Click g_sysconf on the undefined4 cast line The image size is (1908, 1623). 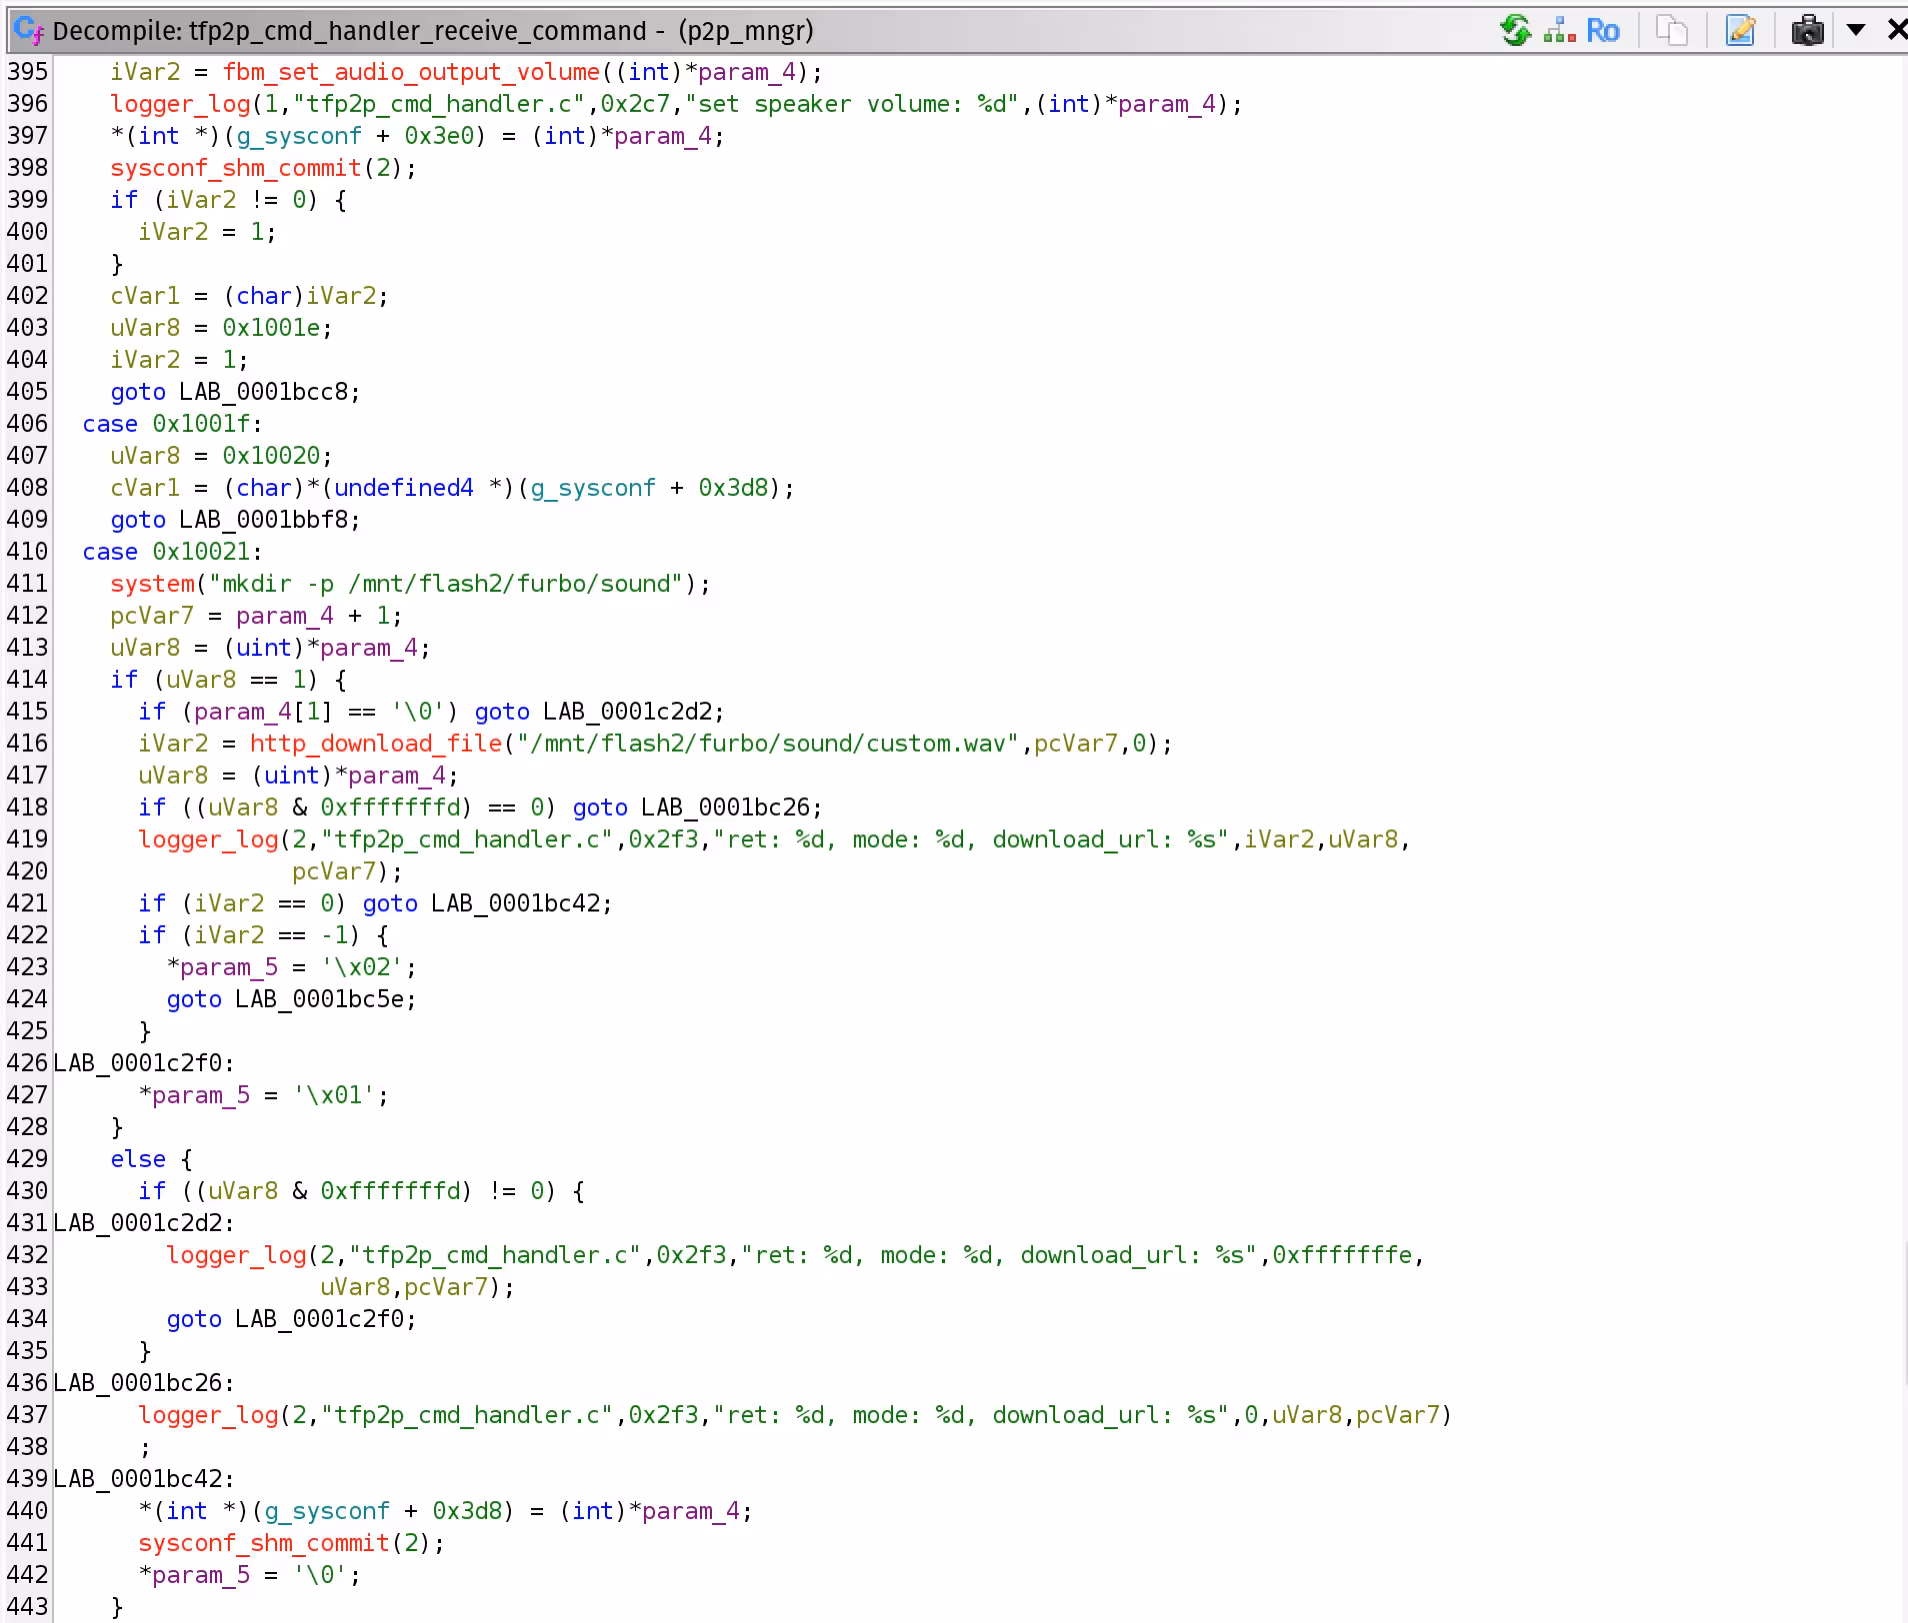click(x=593, y=488)
